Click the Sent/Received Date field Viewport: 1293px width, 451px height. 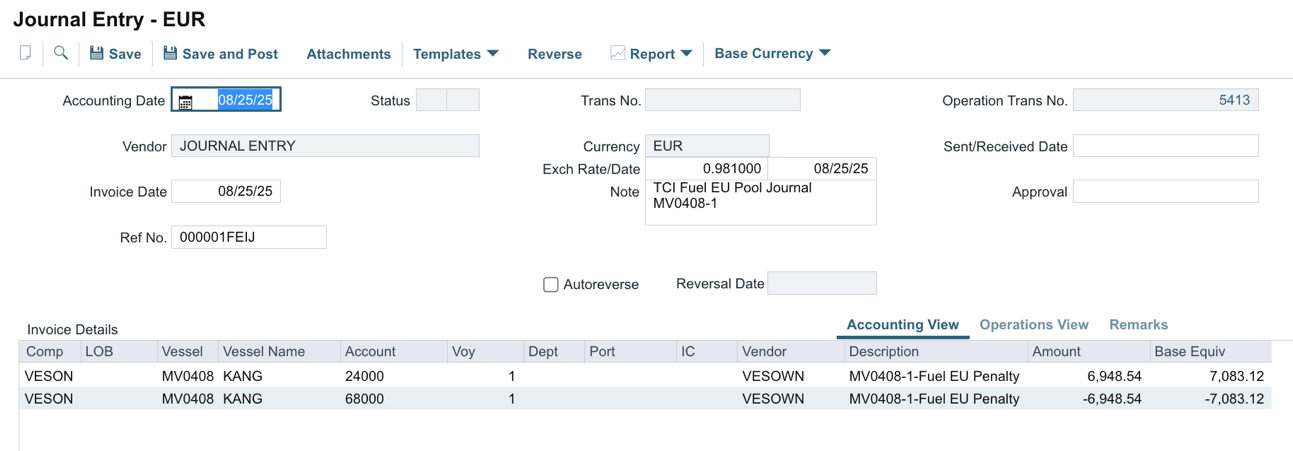coord(1165,146)
